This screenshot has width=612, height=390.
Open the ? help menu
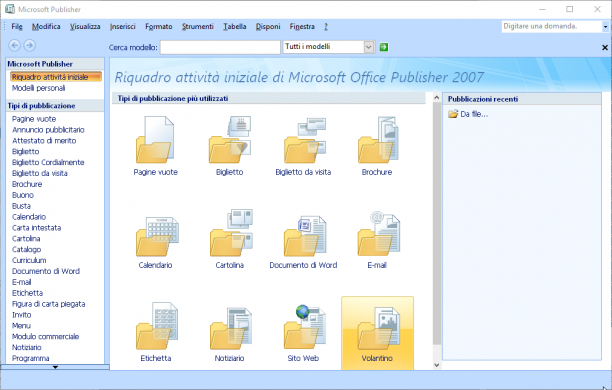click(x=326, y=27)
